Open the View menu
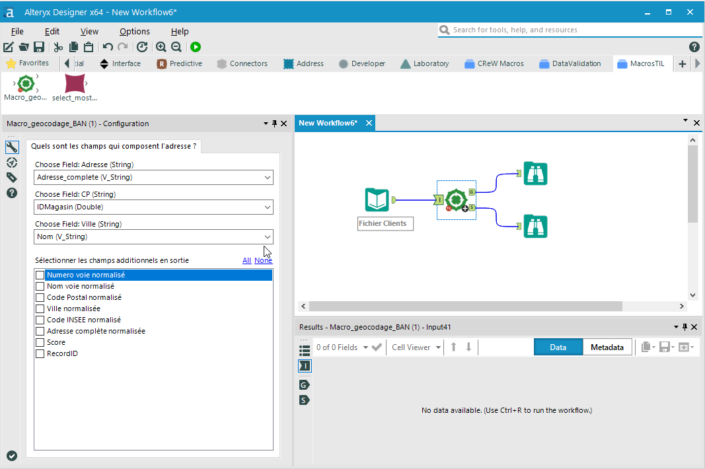This screenshot has width=705, height=469. (89, 31)
